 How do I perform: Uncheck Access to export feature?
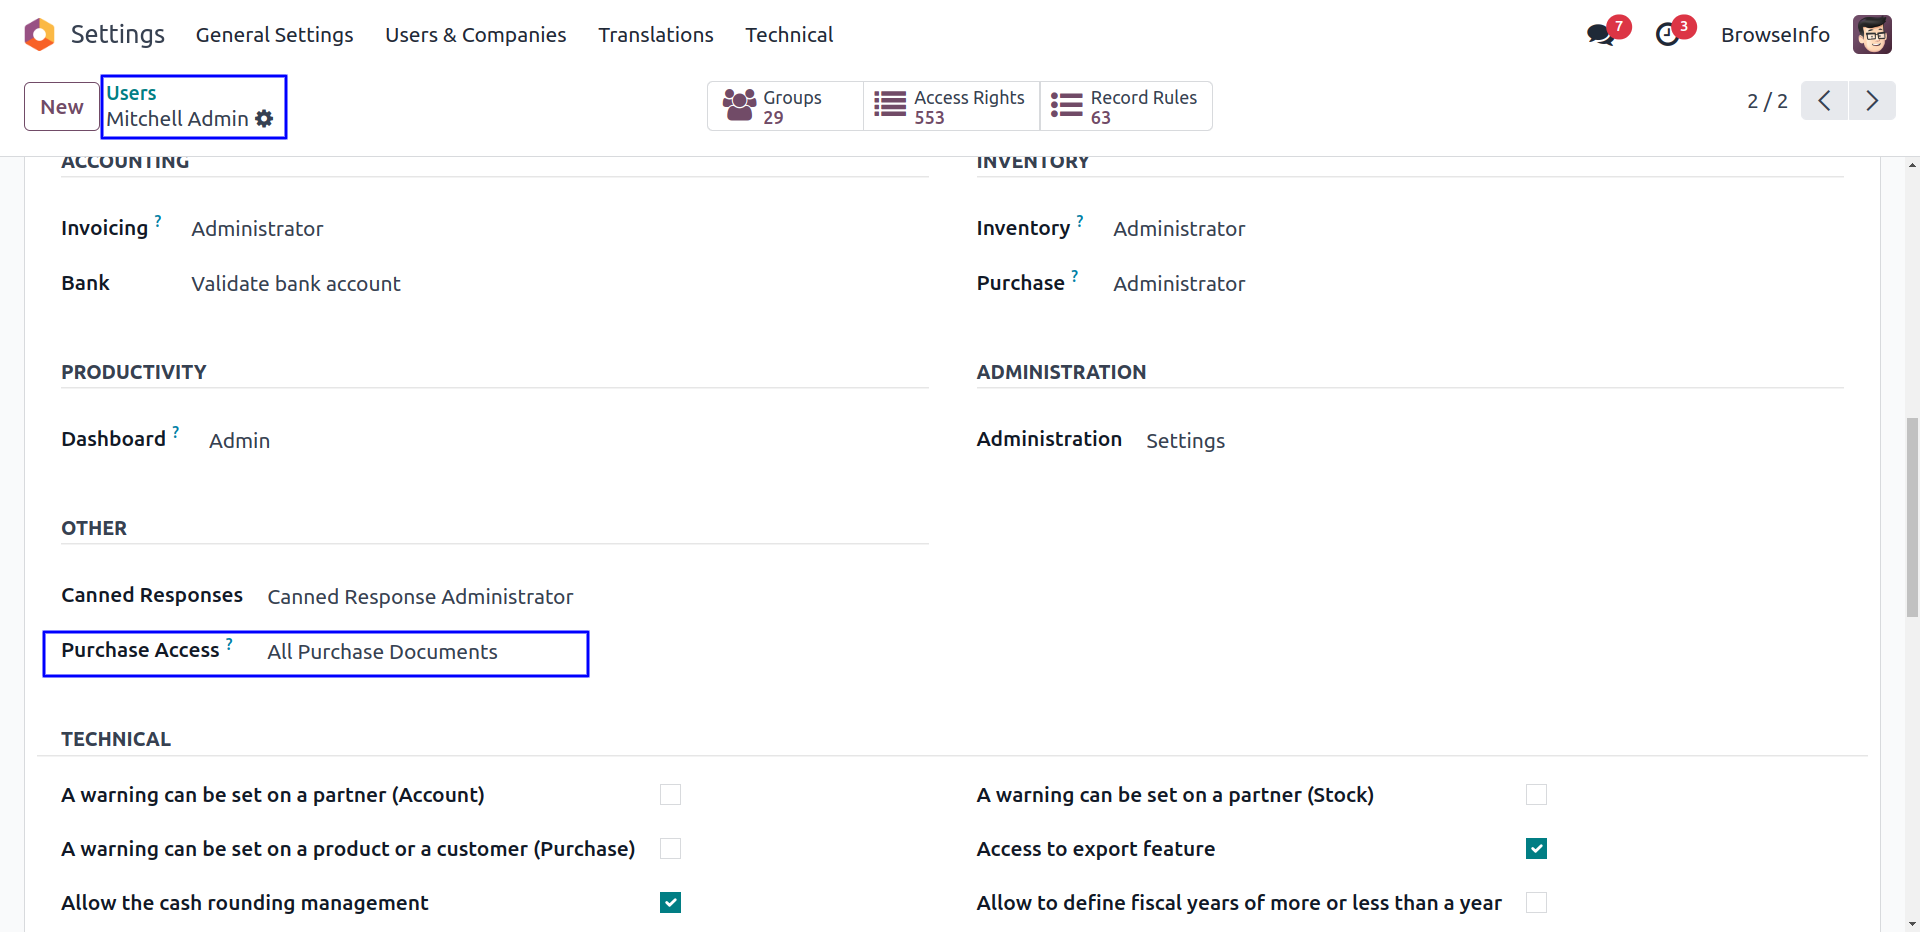click(1536, 849)
